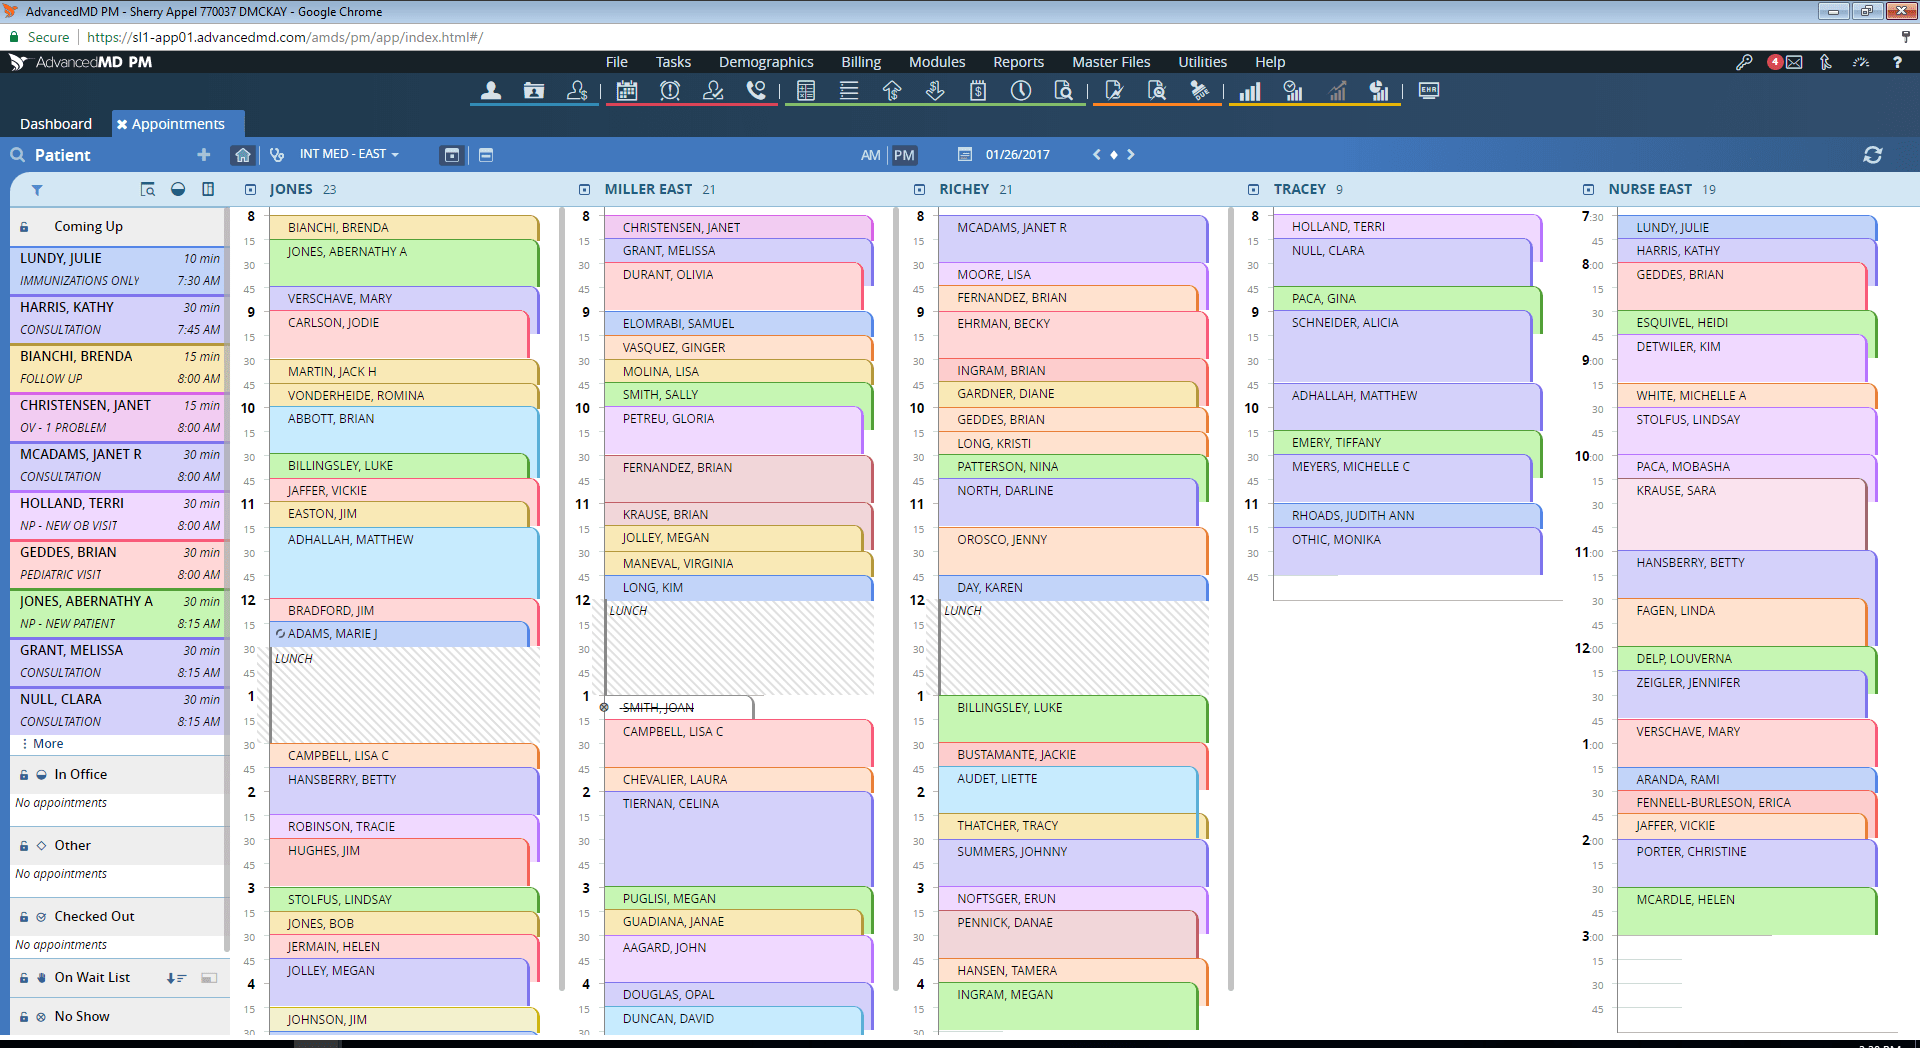Add a new patient using the plus icon

(203, 155)
